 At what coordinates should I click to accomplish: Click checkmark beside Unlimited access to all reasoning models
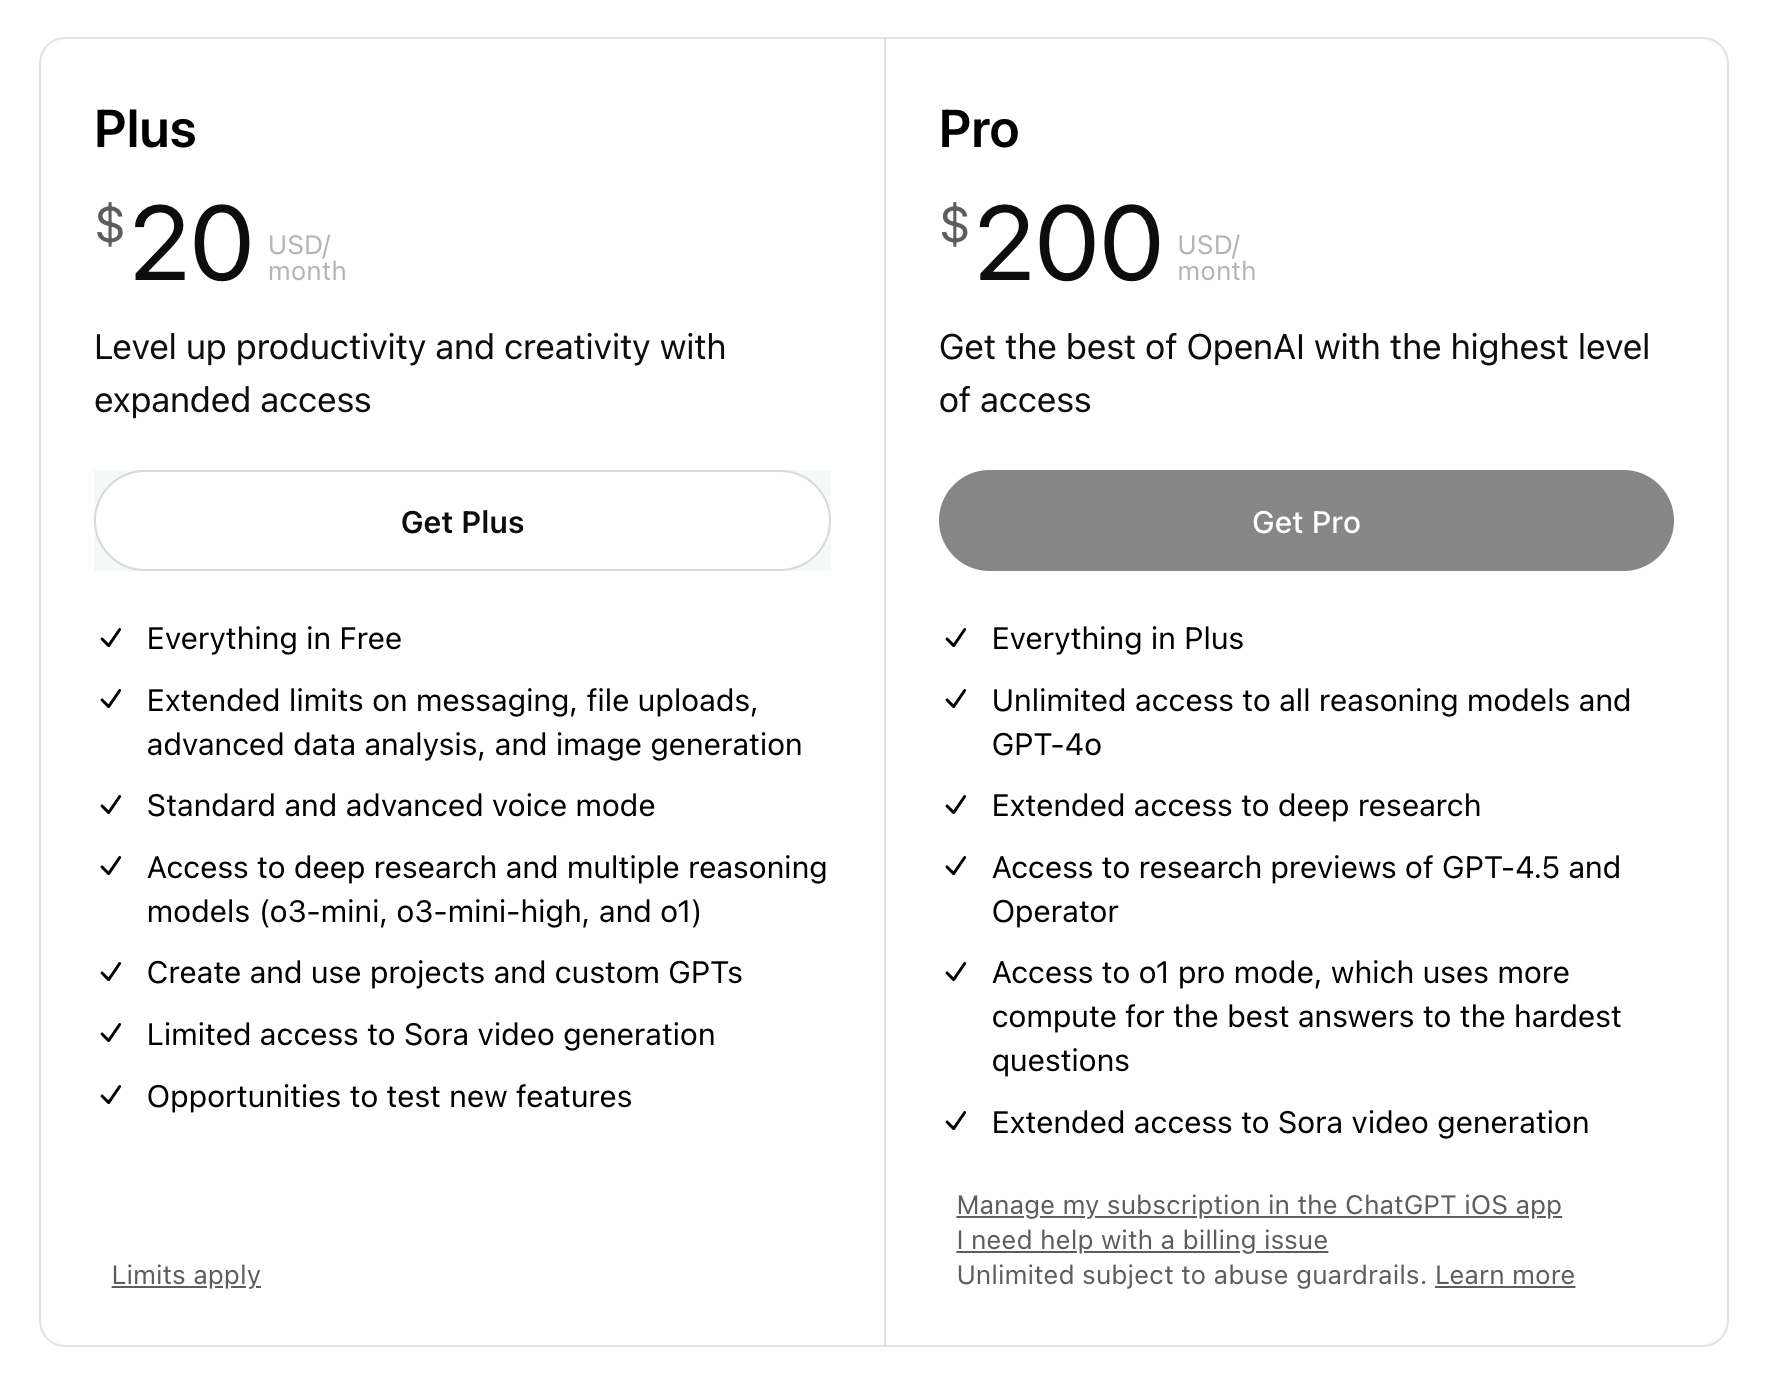[x=956, y=700]
